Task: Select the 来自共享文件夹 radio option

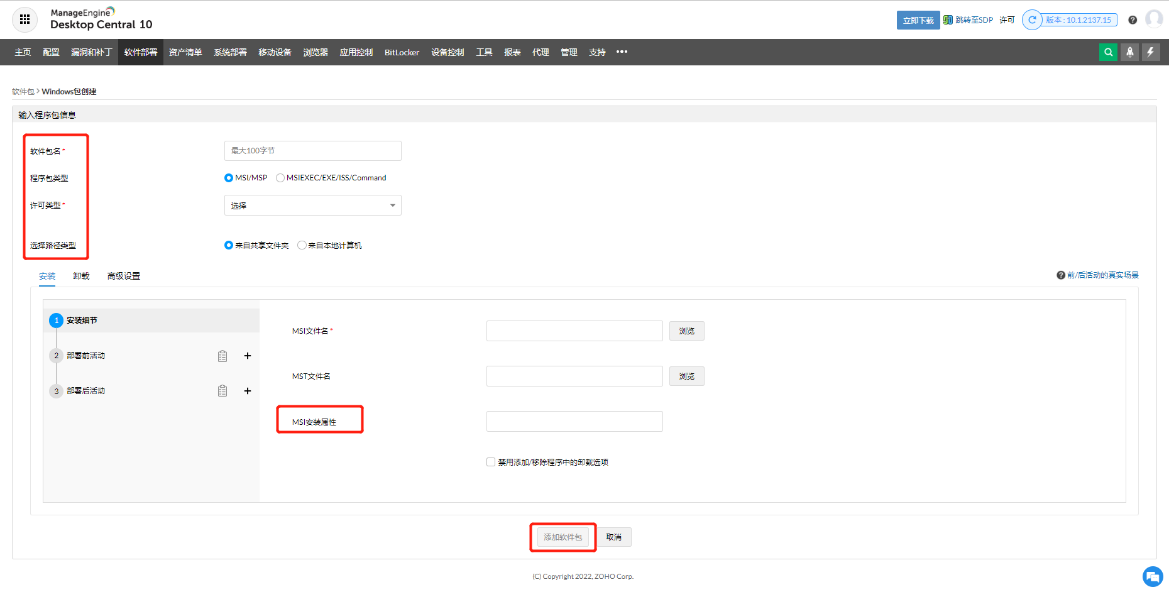Action: click(229, 245)
